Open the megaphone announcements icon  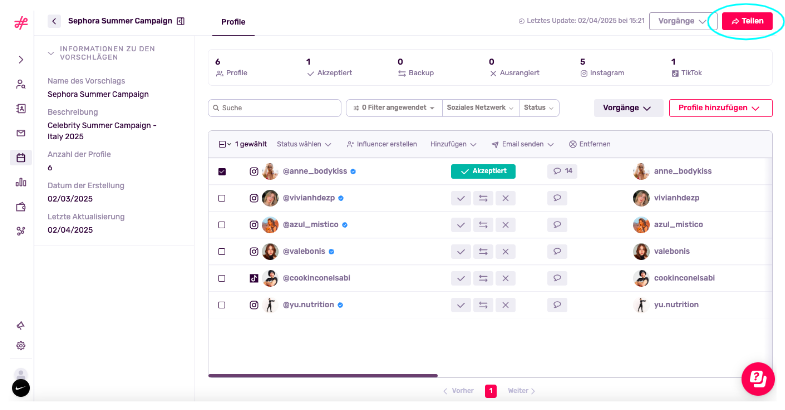(21, 325)
